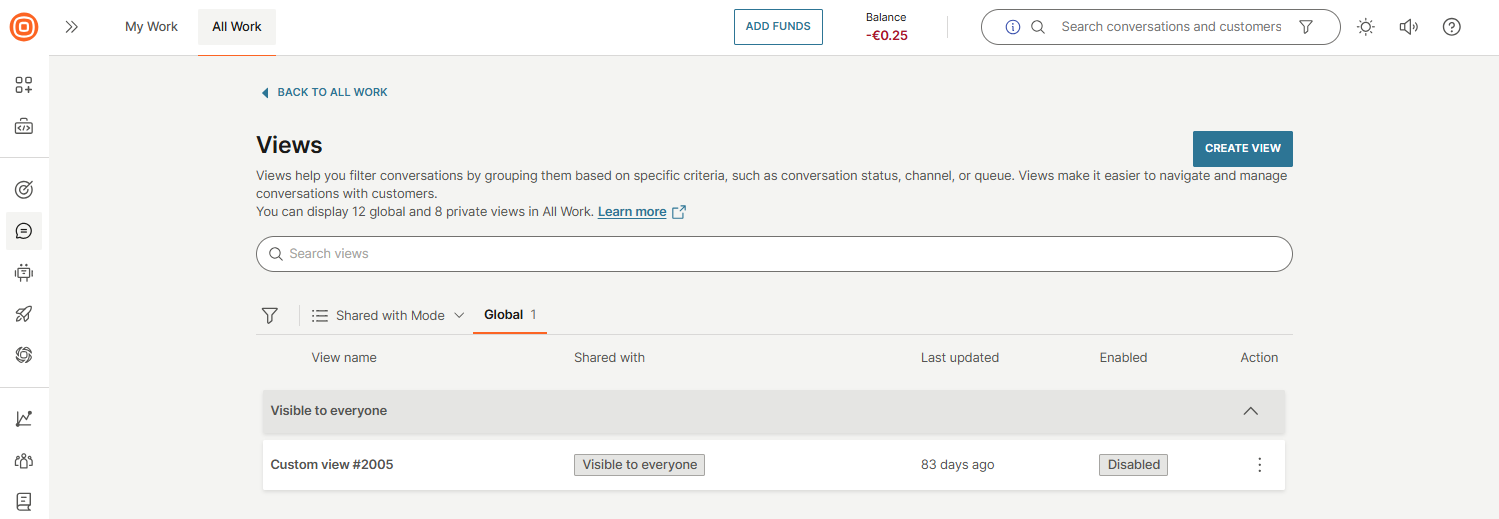The image size is (1499, 519).
Task: Open the Shared with Mode dropdown
Action: click(x=389, y=315)
